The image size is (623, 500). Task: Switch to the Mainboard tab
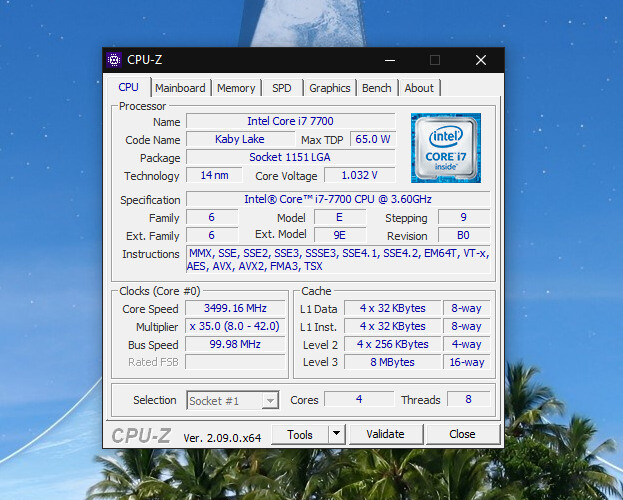[180, 88]
